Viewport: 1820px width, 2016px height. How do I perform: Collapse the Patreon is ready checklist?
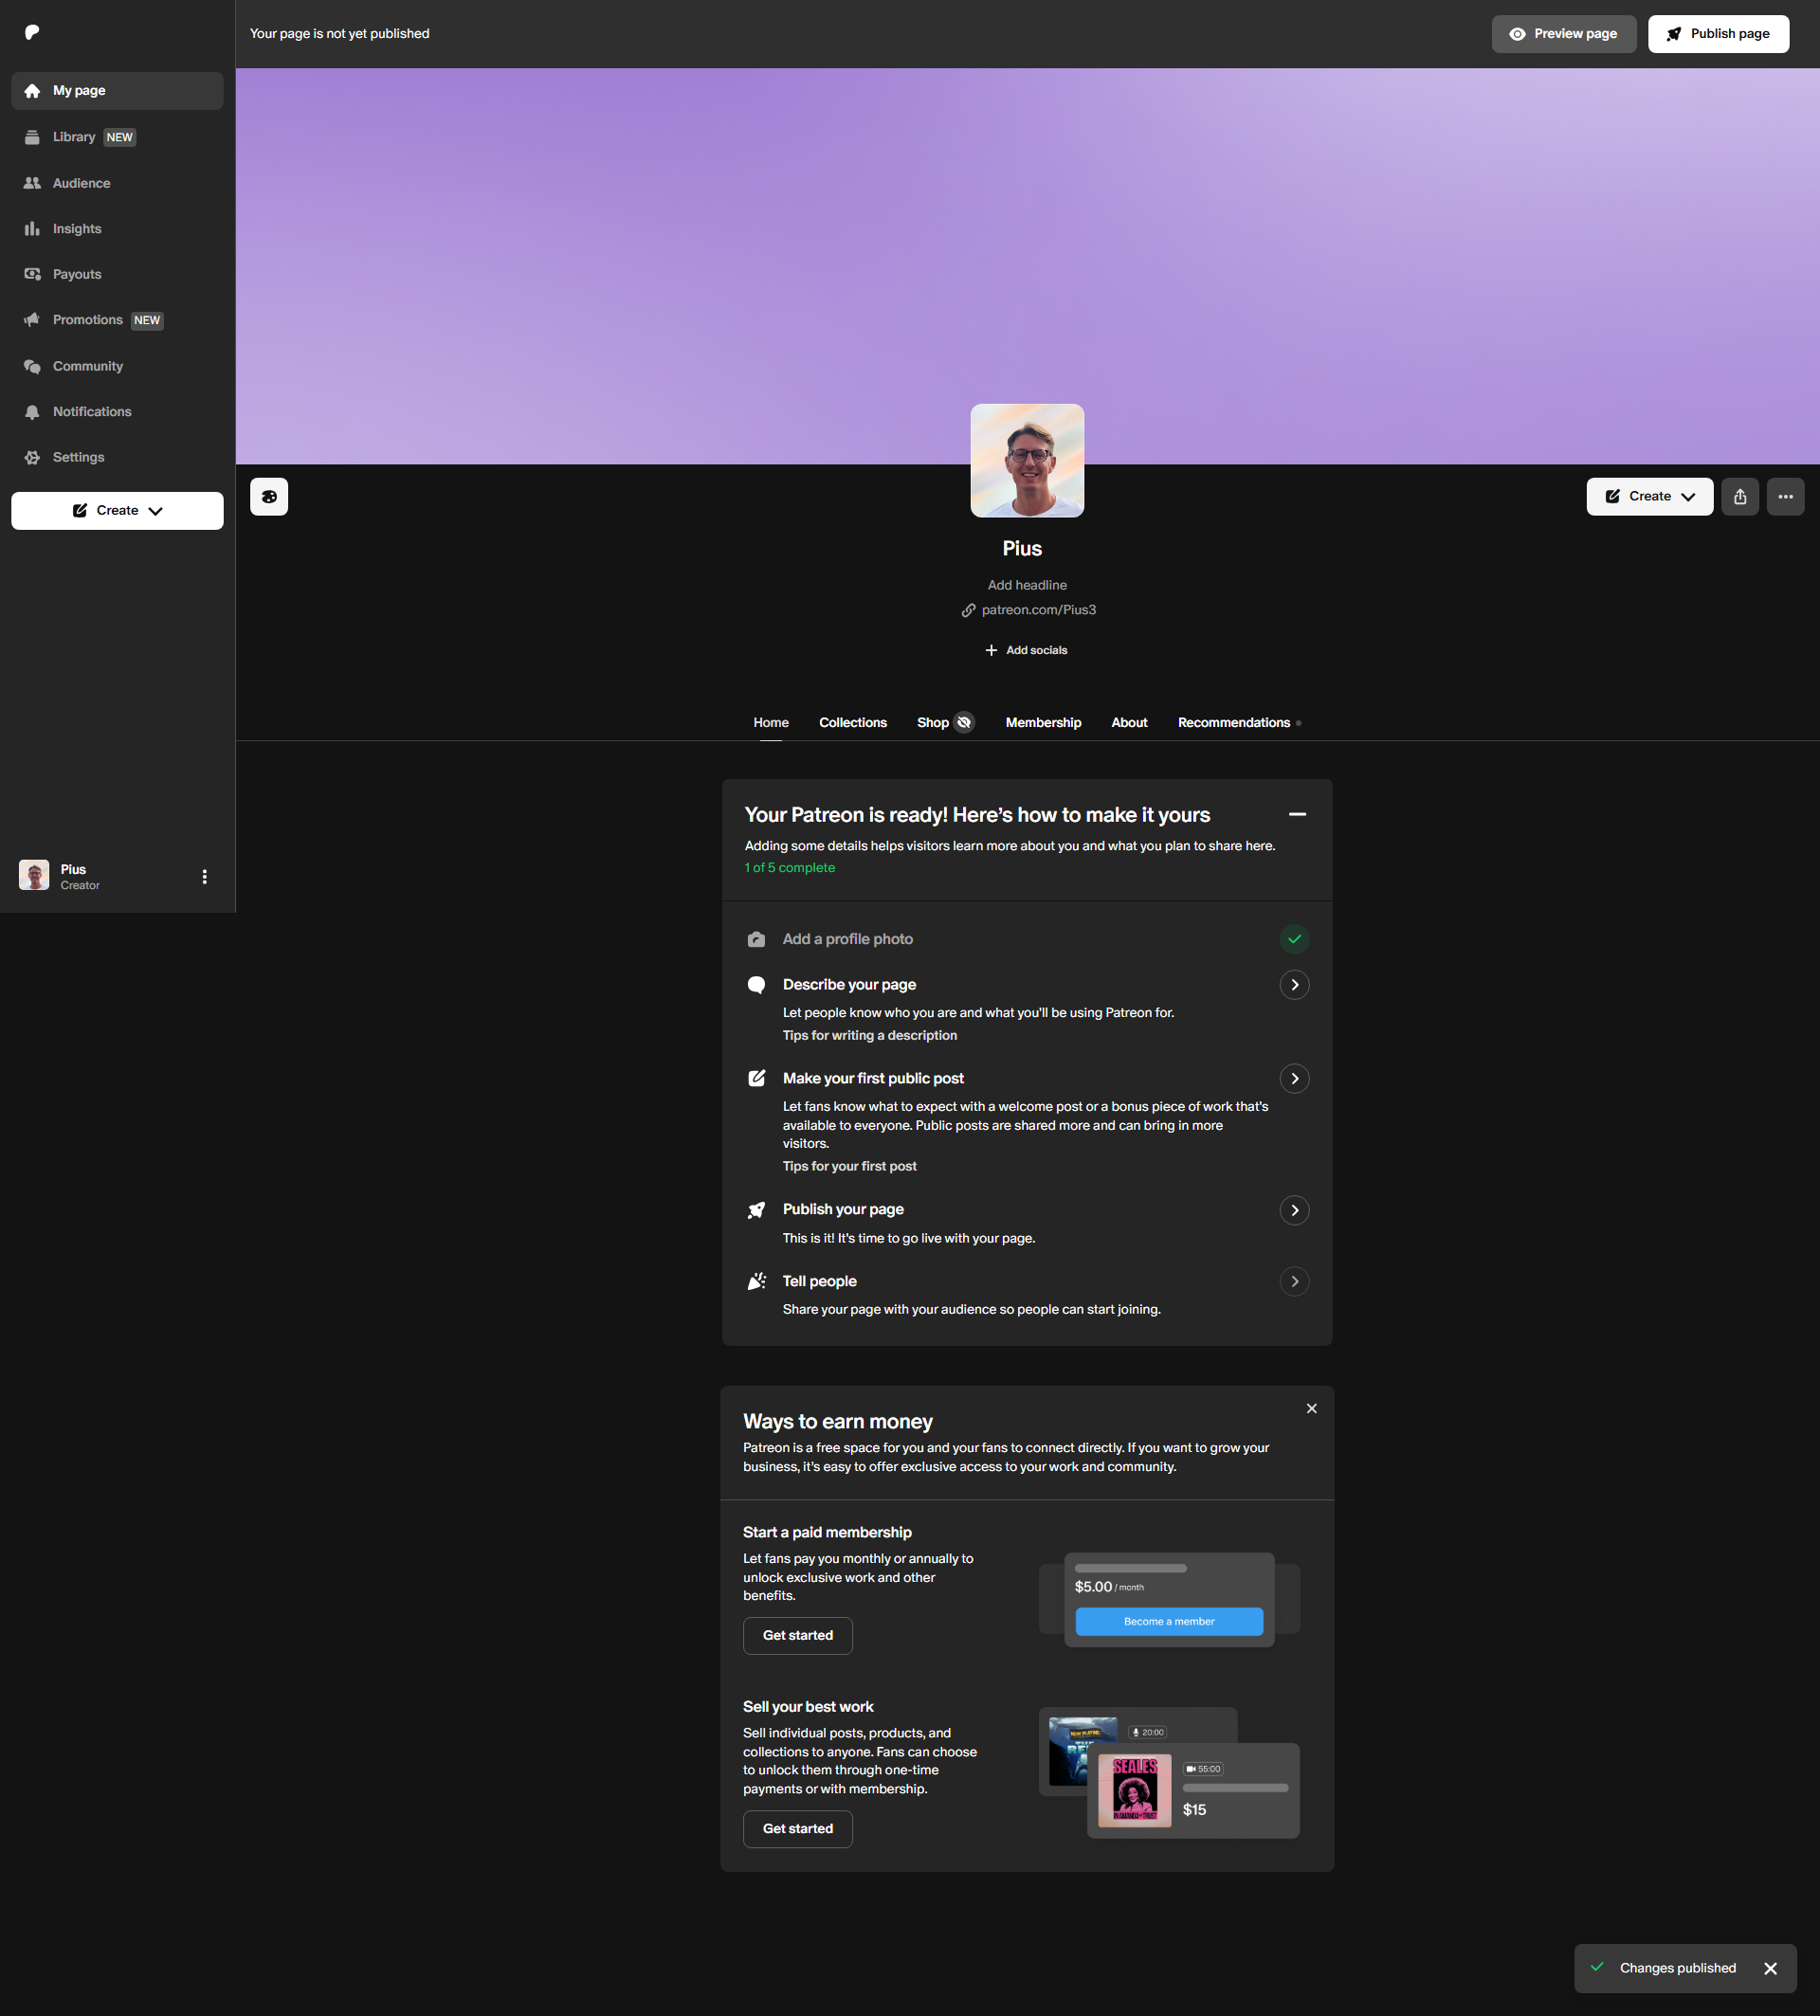[1297, 815]
